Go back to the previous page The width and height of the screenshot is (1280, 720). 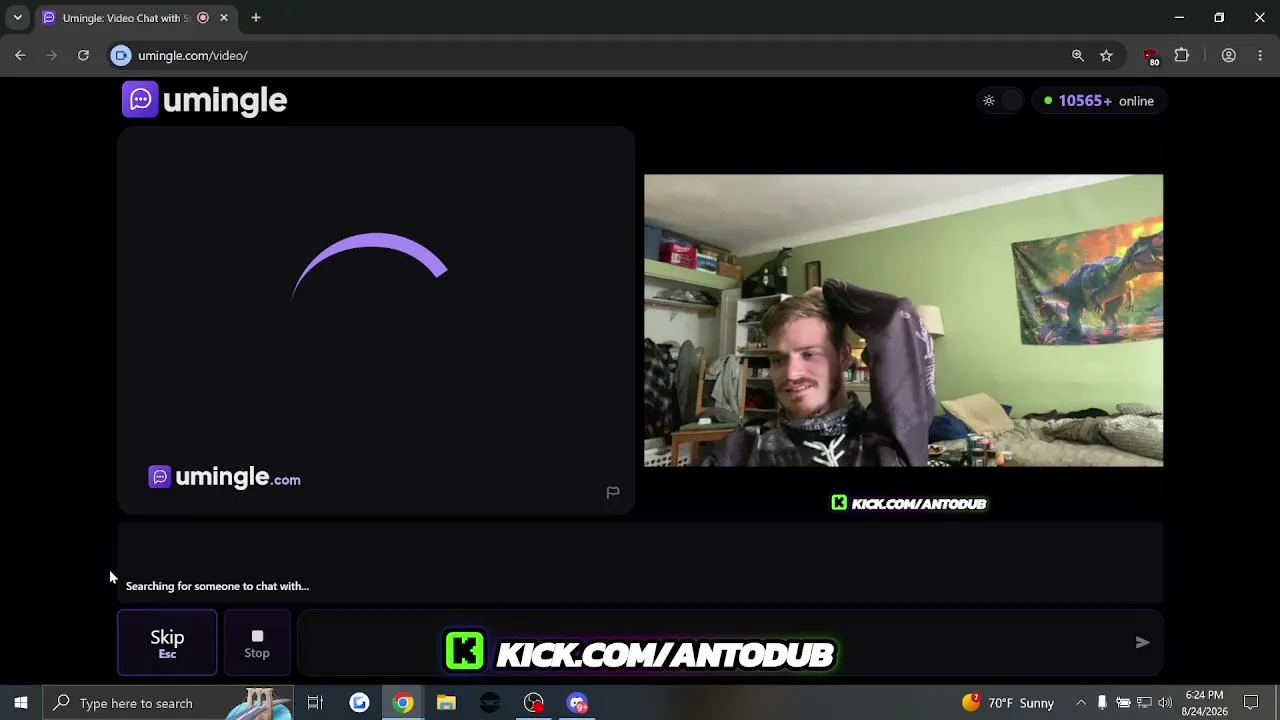20,56
